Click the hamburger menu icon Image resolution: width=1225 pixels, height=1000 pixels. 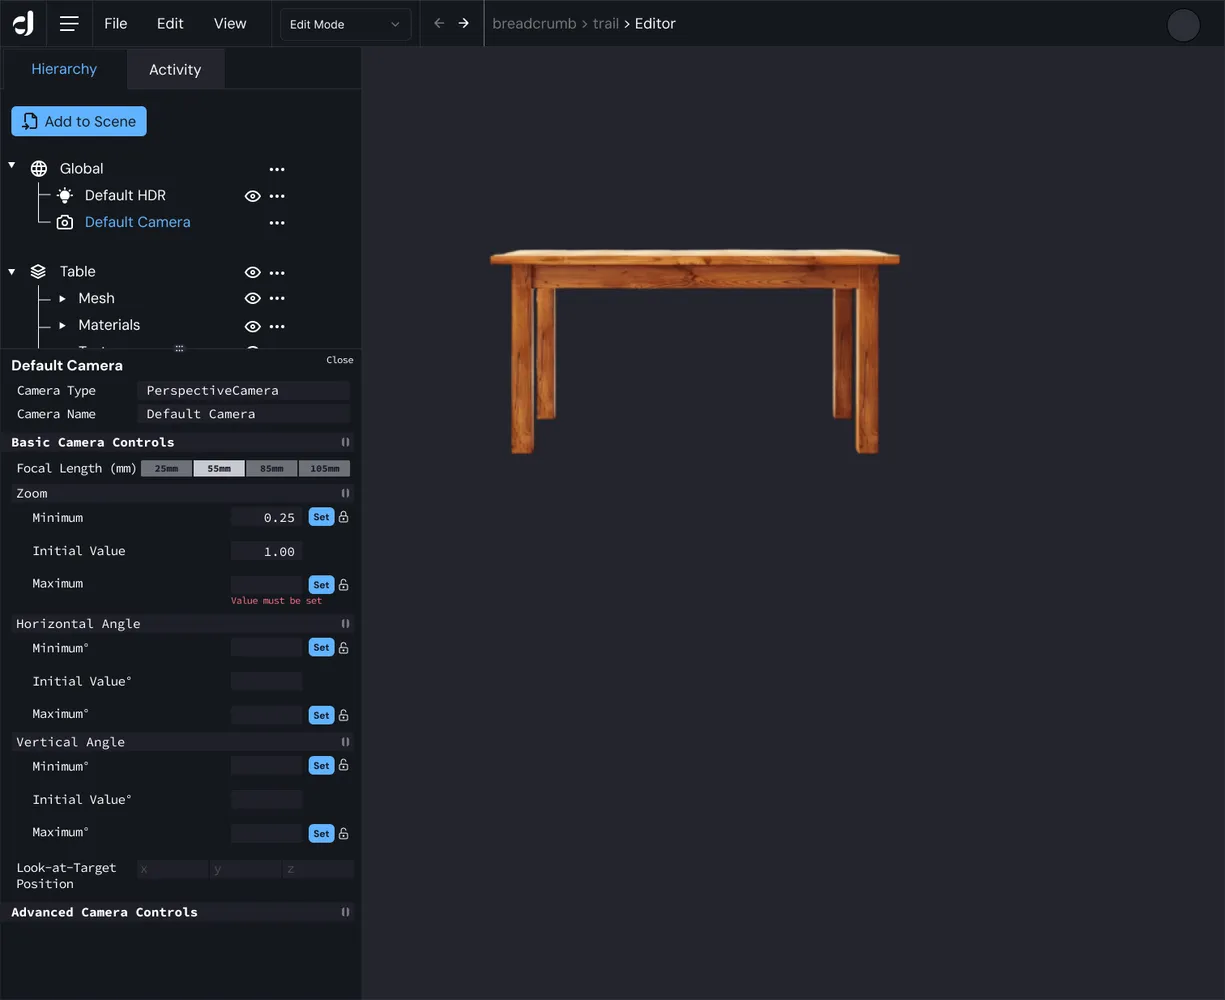[69, 24]
